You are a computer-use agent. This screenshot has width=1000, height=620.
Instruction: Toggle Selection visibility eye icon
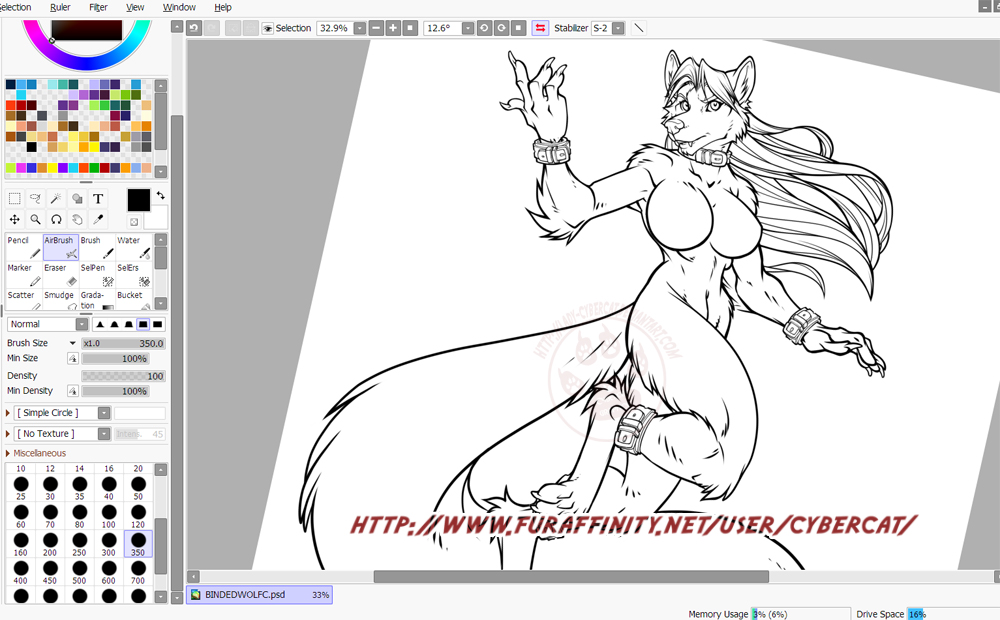(268, 28)
